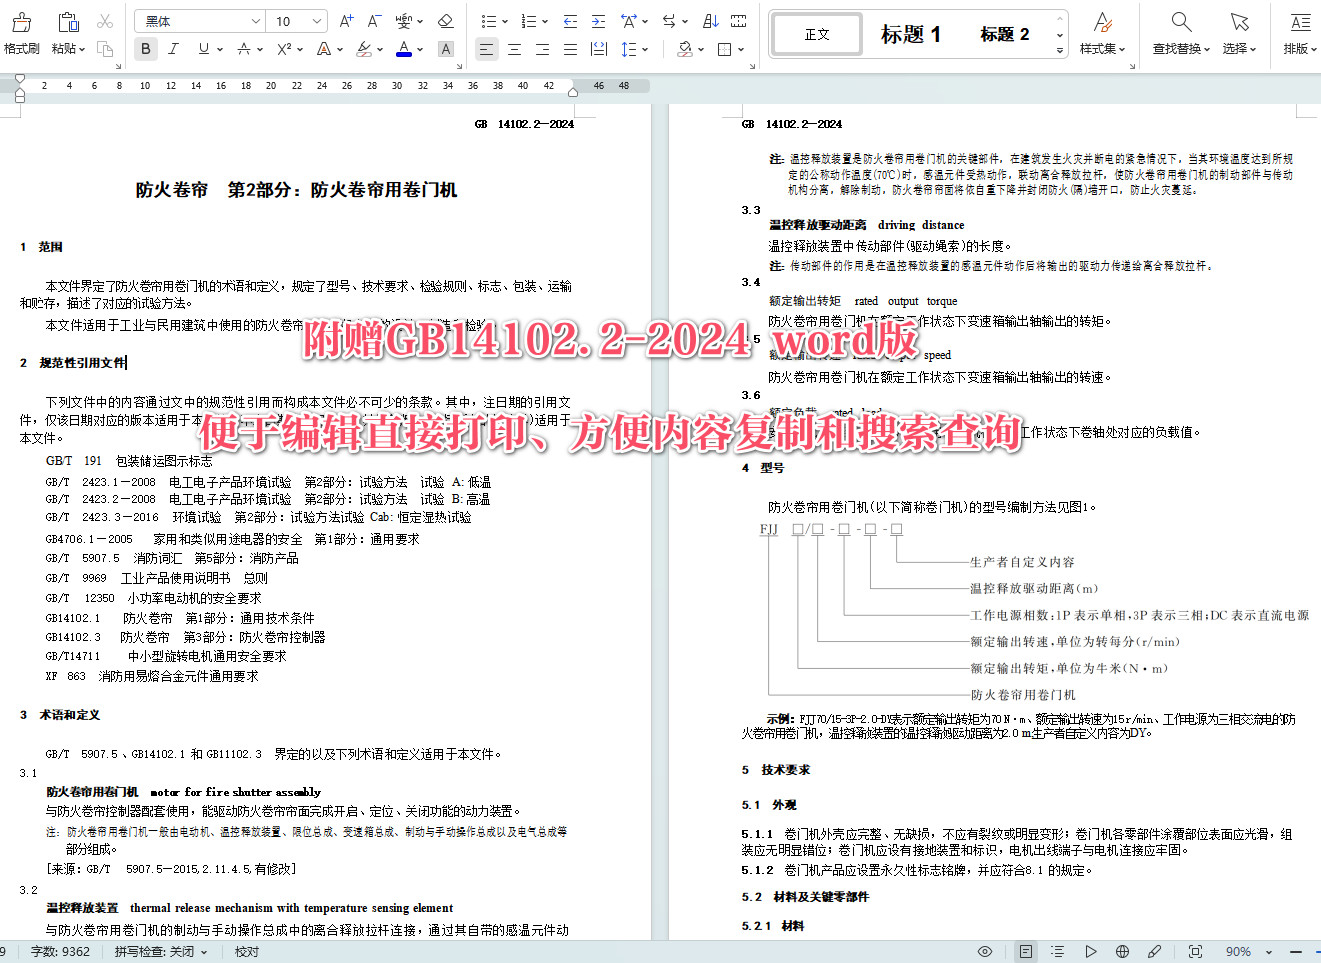
Task: Open 查找替换 find and replace
Action: point(1180,30)
